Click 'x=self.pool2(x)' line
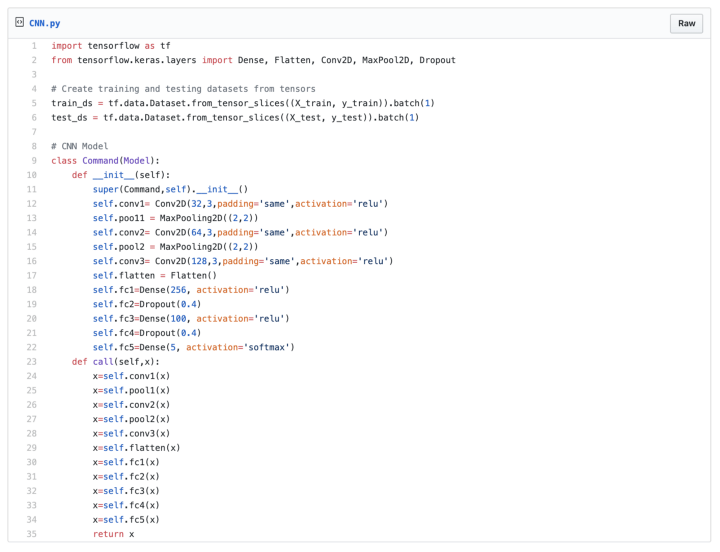Viewport: 720px width, 552px height. click(131, 419)
